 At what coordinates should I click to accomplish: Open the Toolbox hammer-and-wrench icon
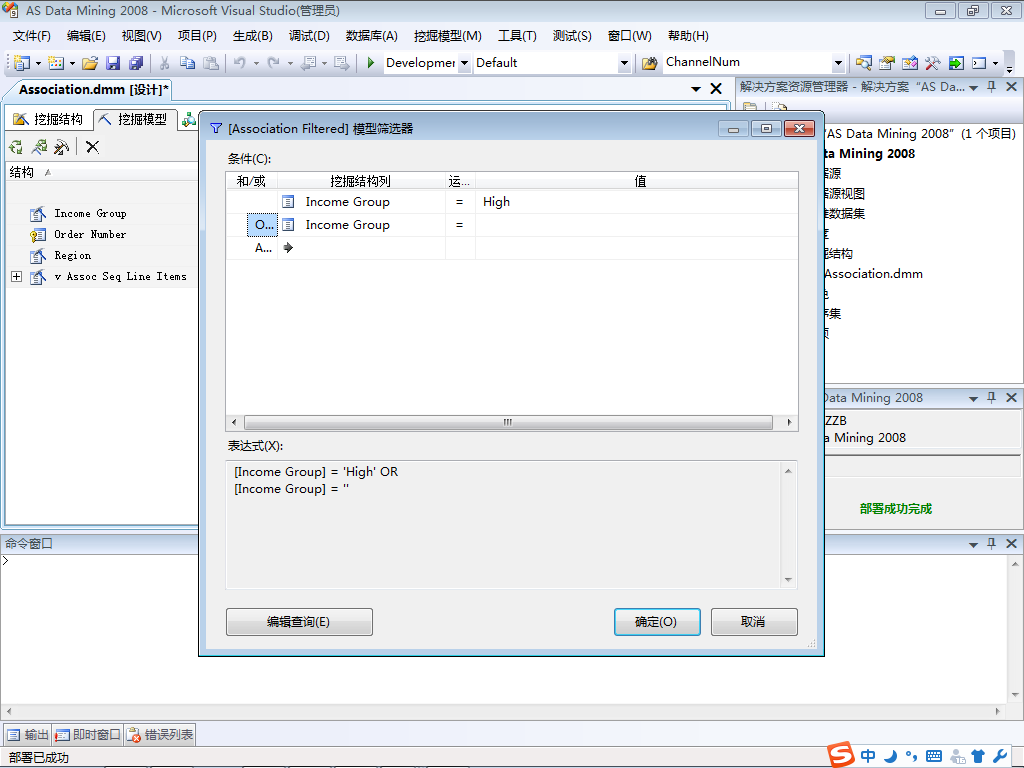point(933,63)
